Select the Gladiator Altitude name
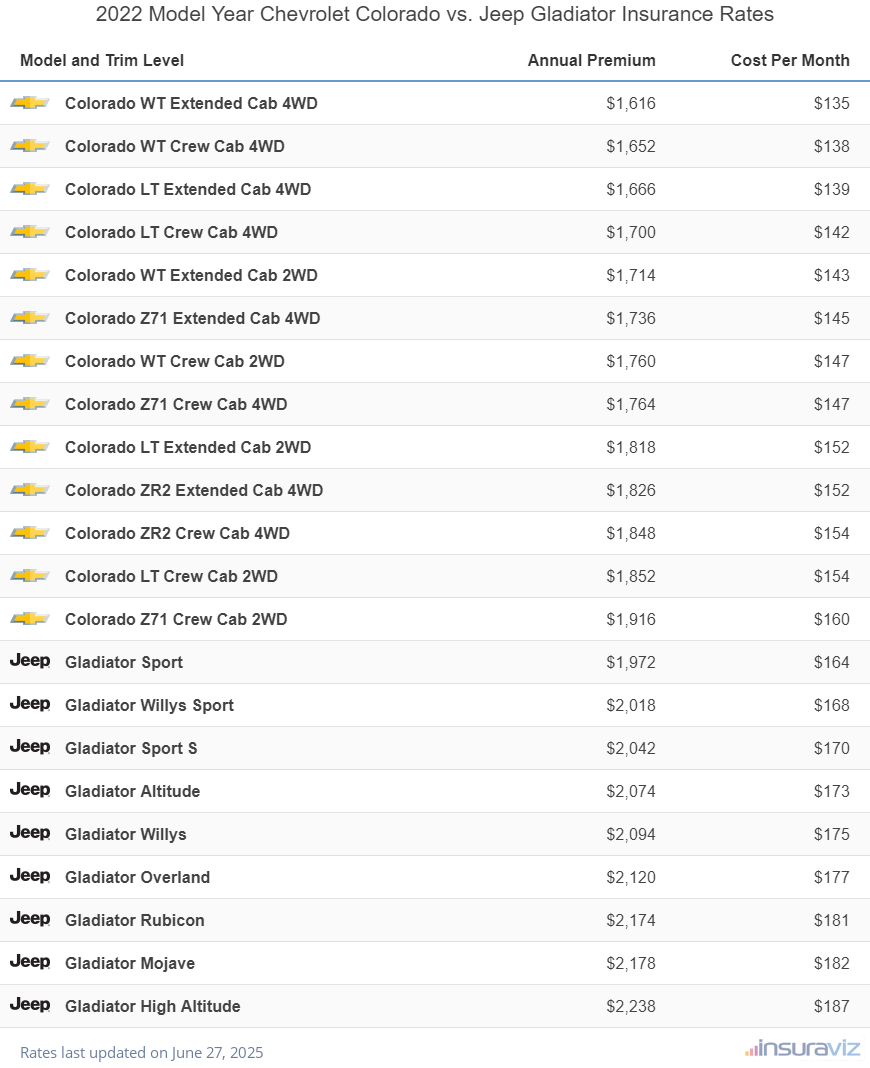This screenshot has width=870, height=1068. click(x=133, y=791)
